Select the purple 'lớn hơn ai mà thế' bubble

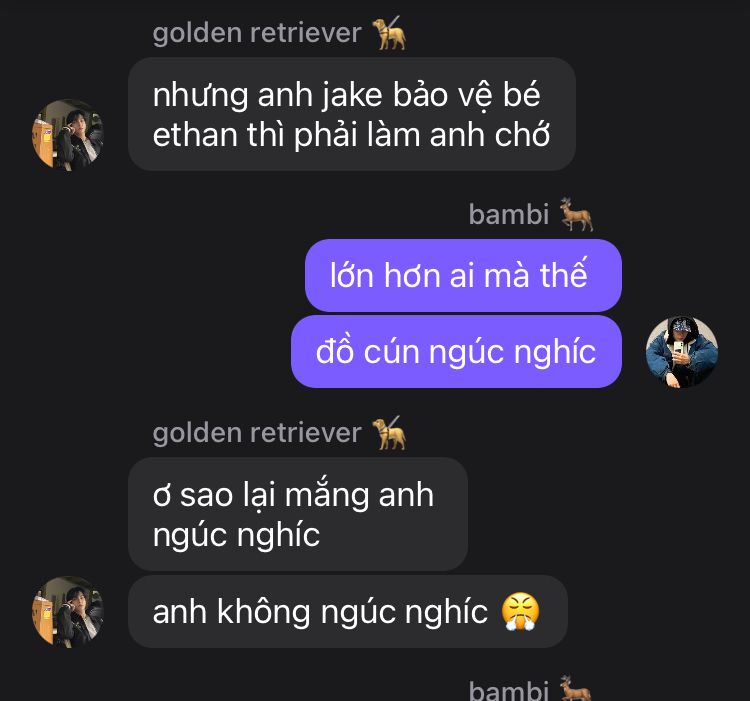(x=463, y=275)
